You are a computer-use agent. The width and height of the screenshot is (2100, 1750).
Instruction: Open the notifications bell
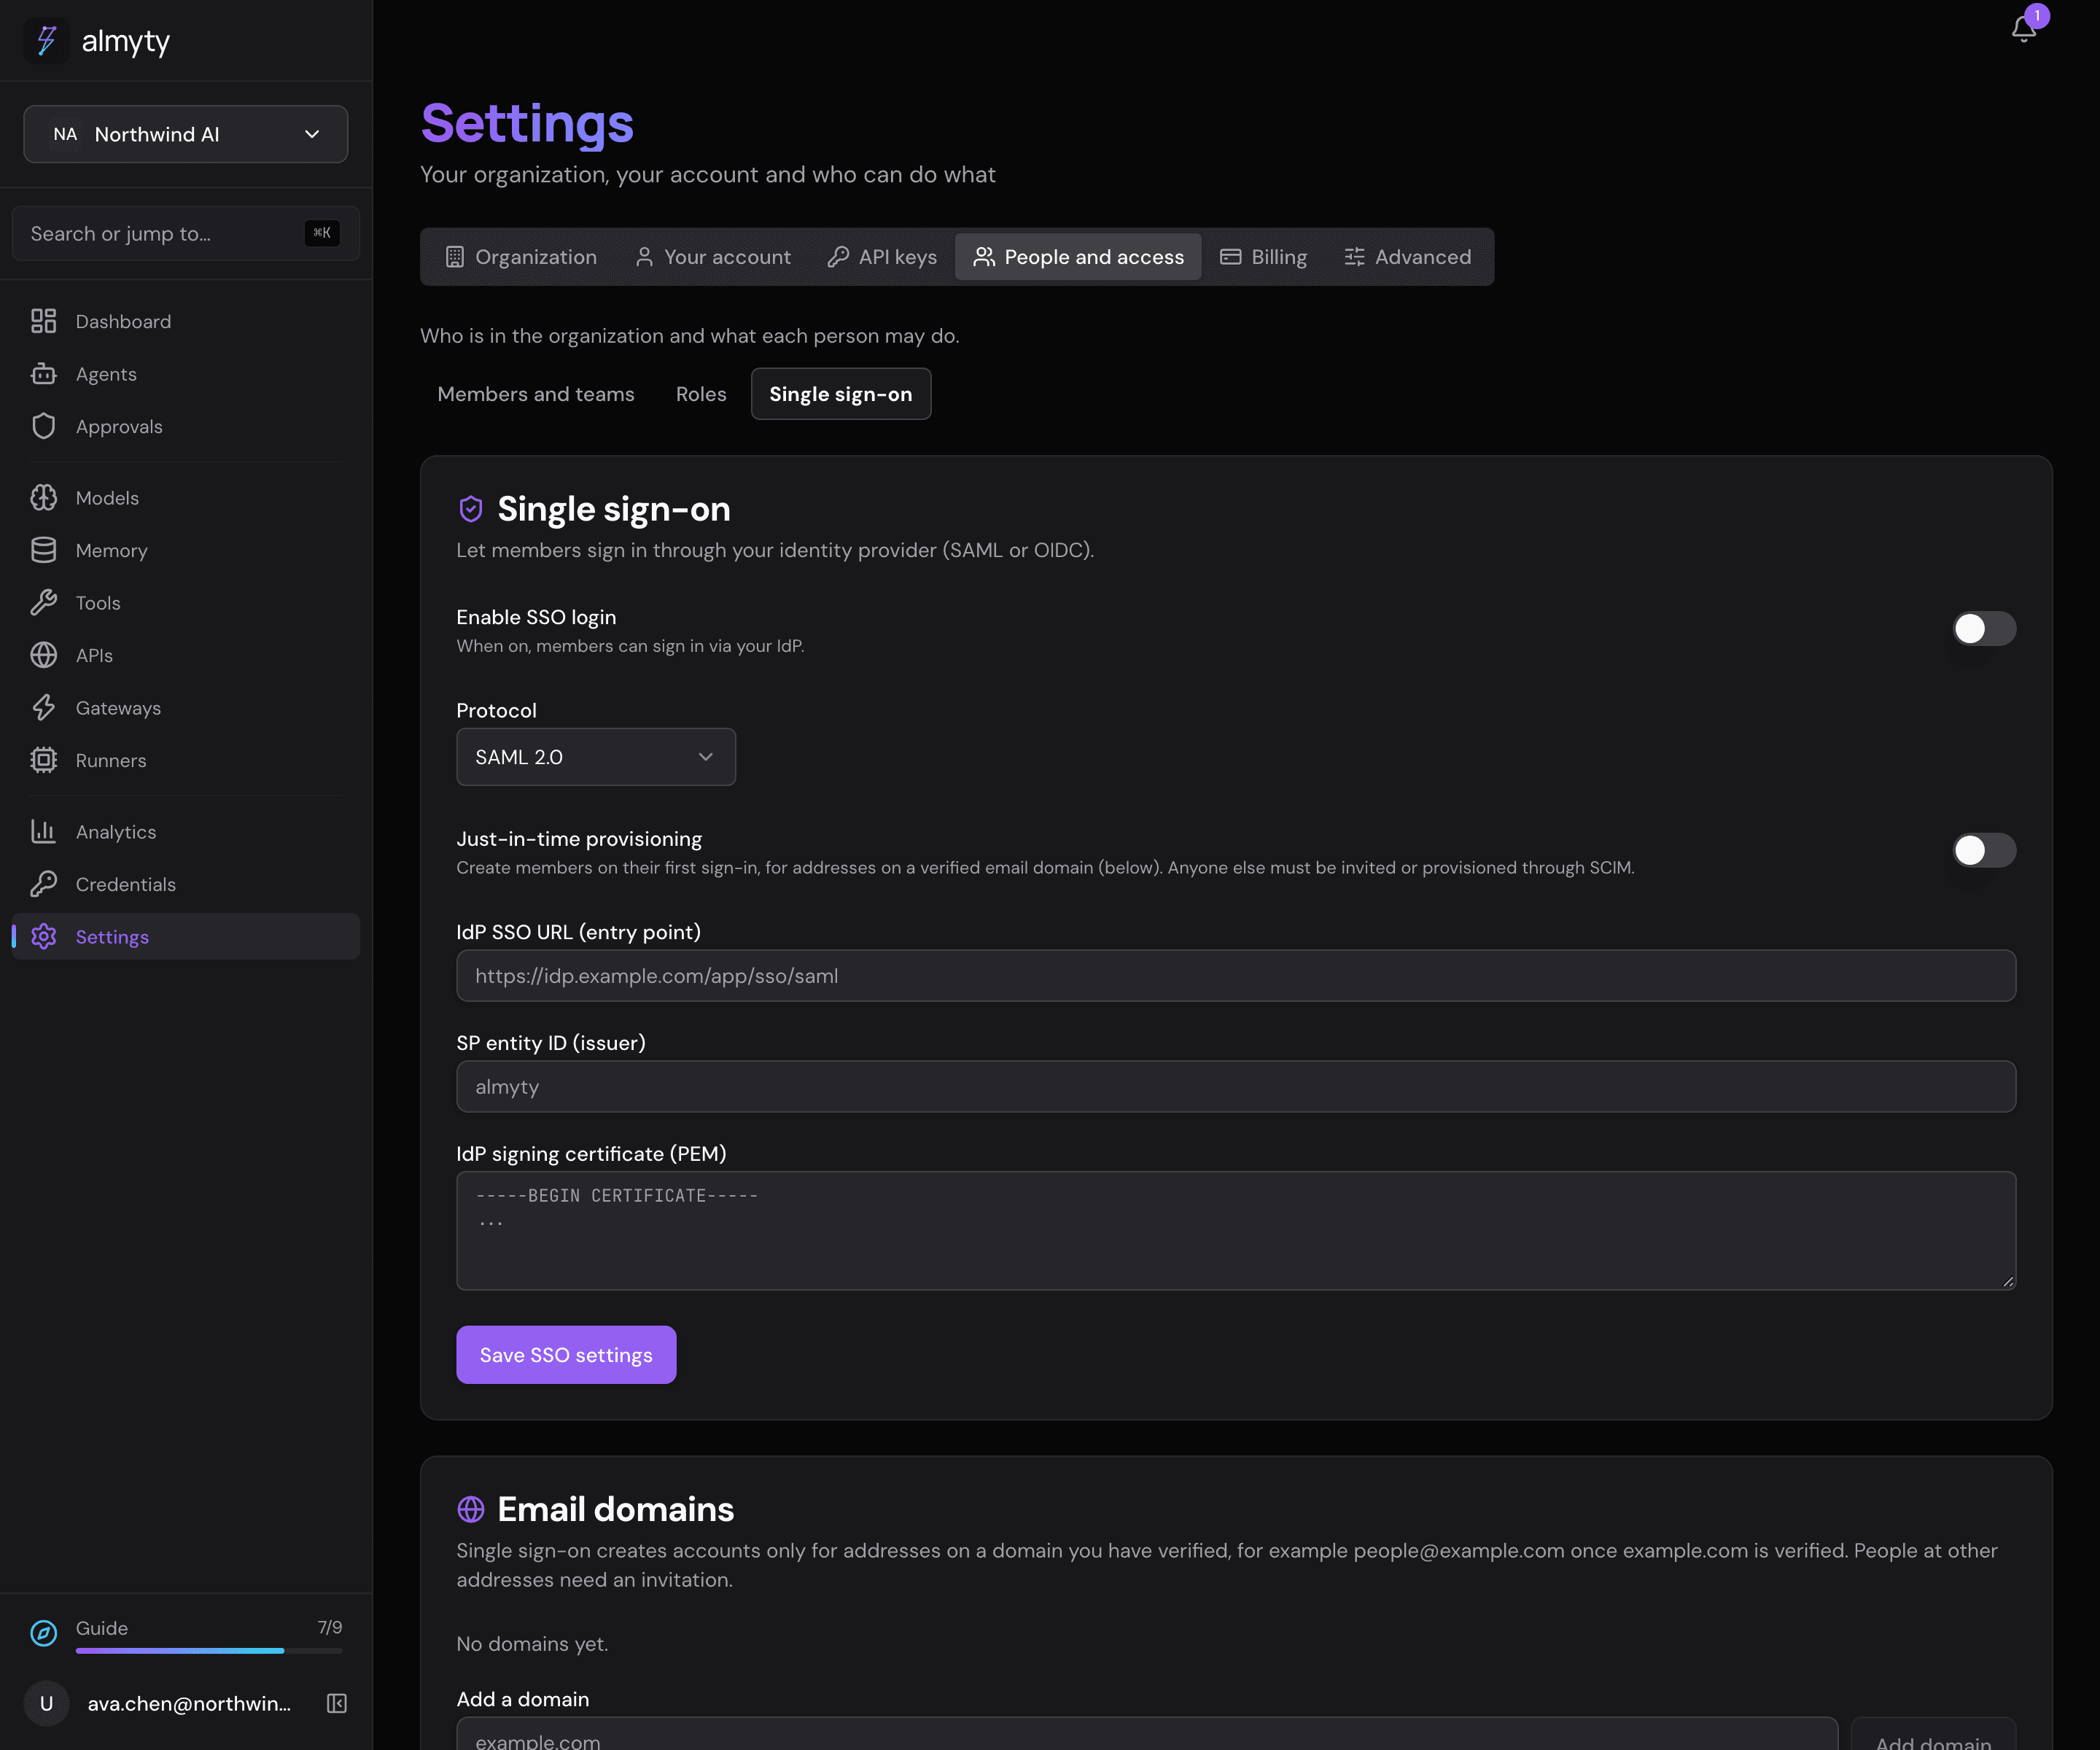click(2023, 29)
